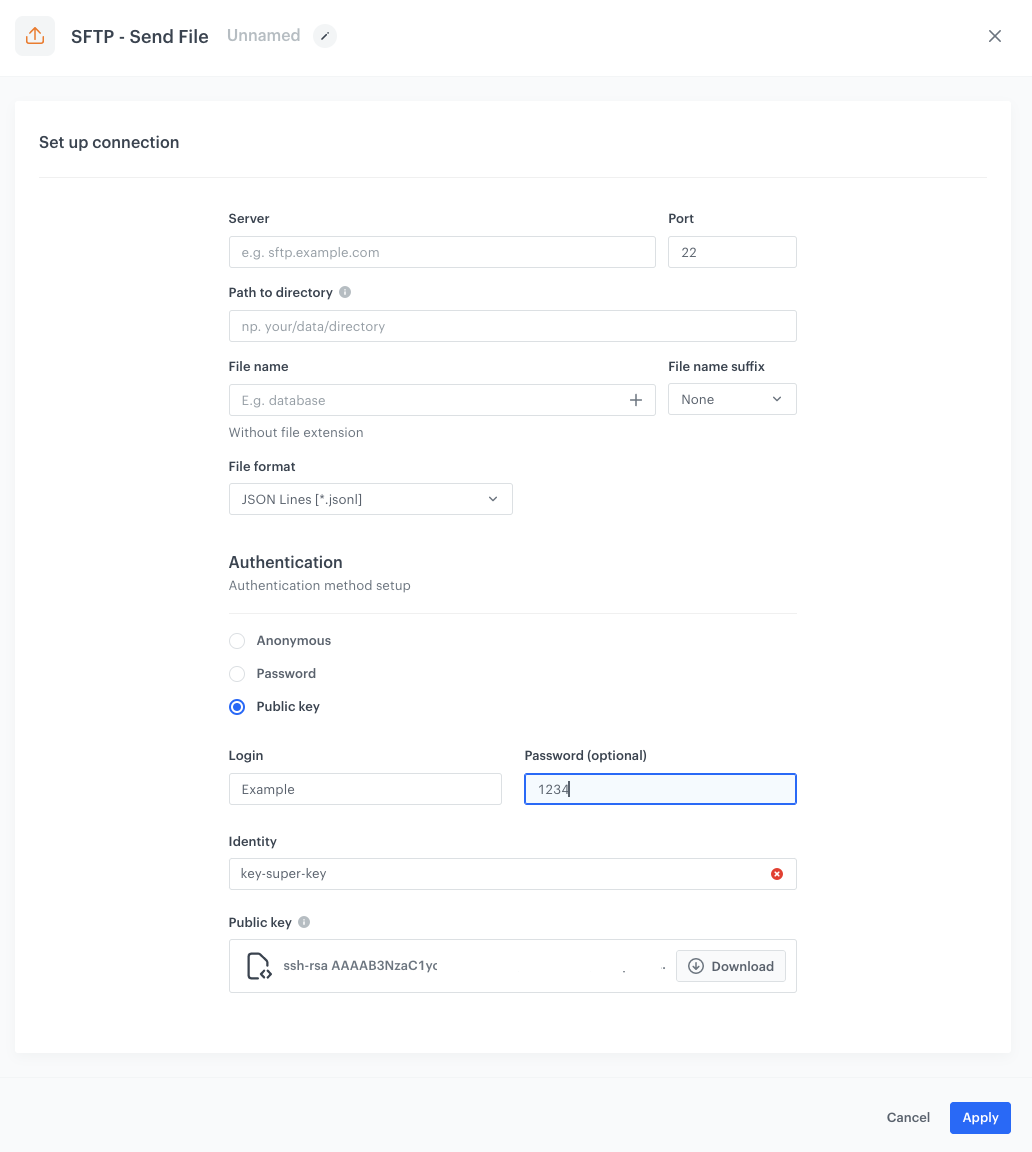The image size is (1032, 1152).
Task: Click the Login input field
Action: [365, 789]
